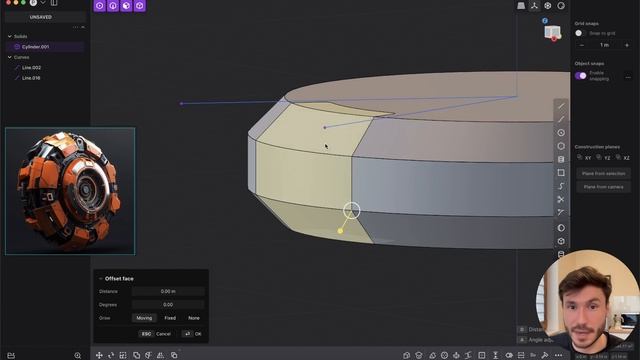The width and height of the screenshot is (640, 360).
Task: Click the Degrees input field
Action: [168, 305]
